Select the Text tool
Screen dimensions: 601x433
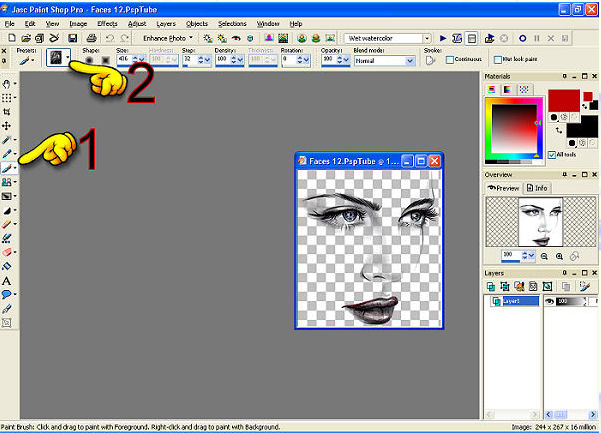6,281
